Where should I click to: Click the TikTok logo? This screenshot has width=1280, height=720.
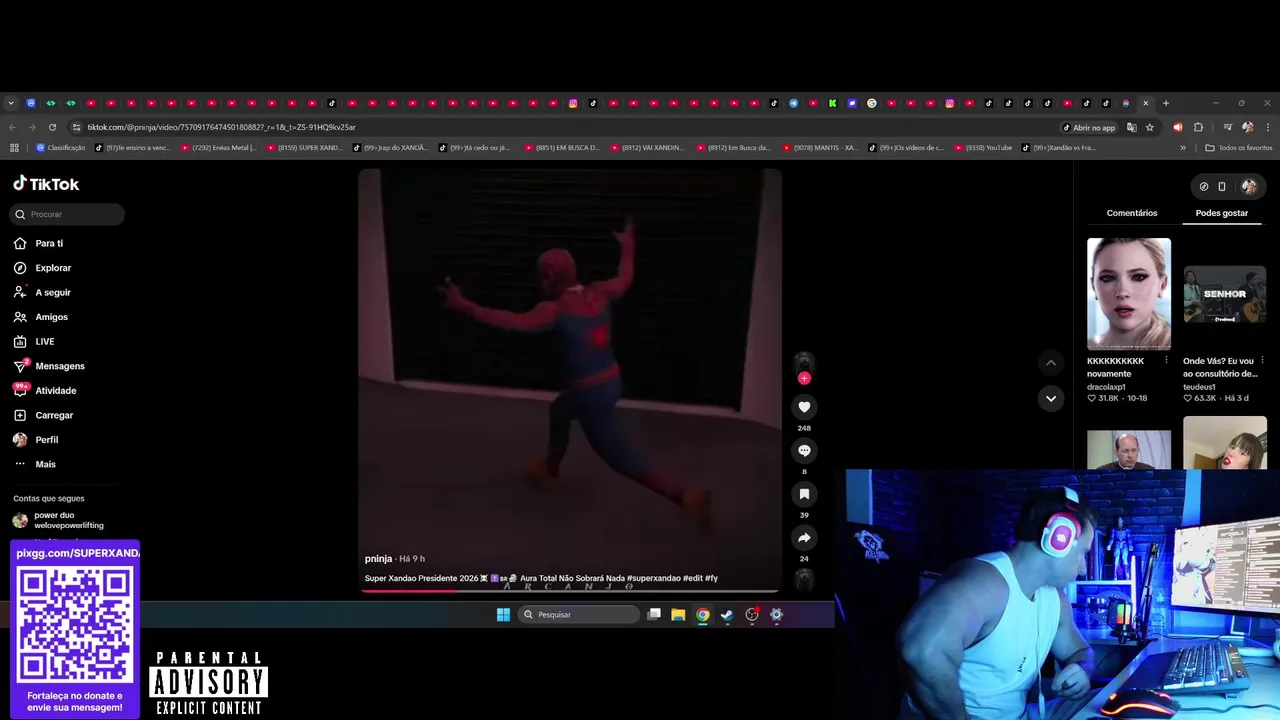point(46,184)
